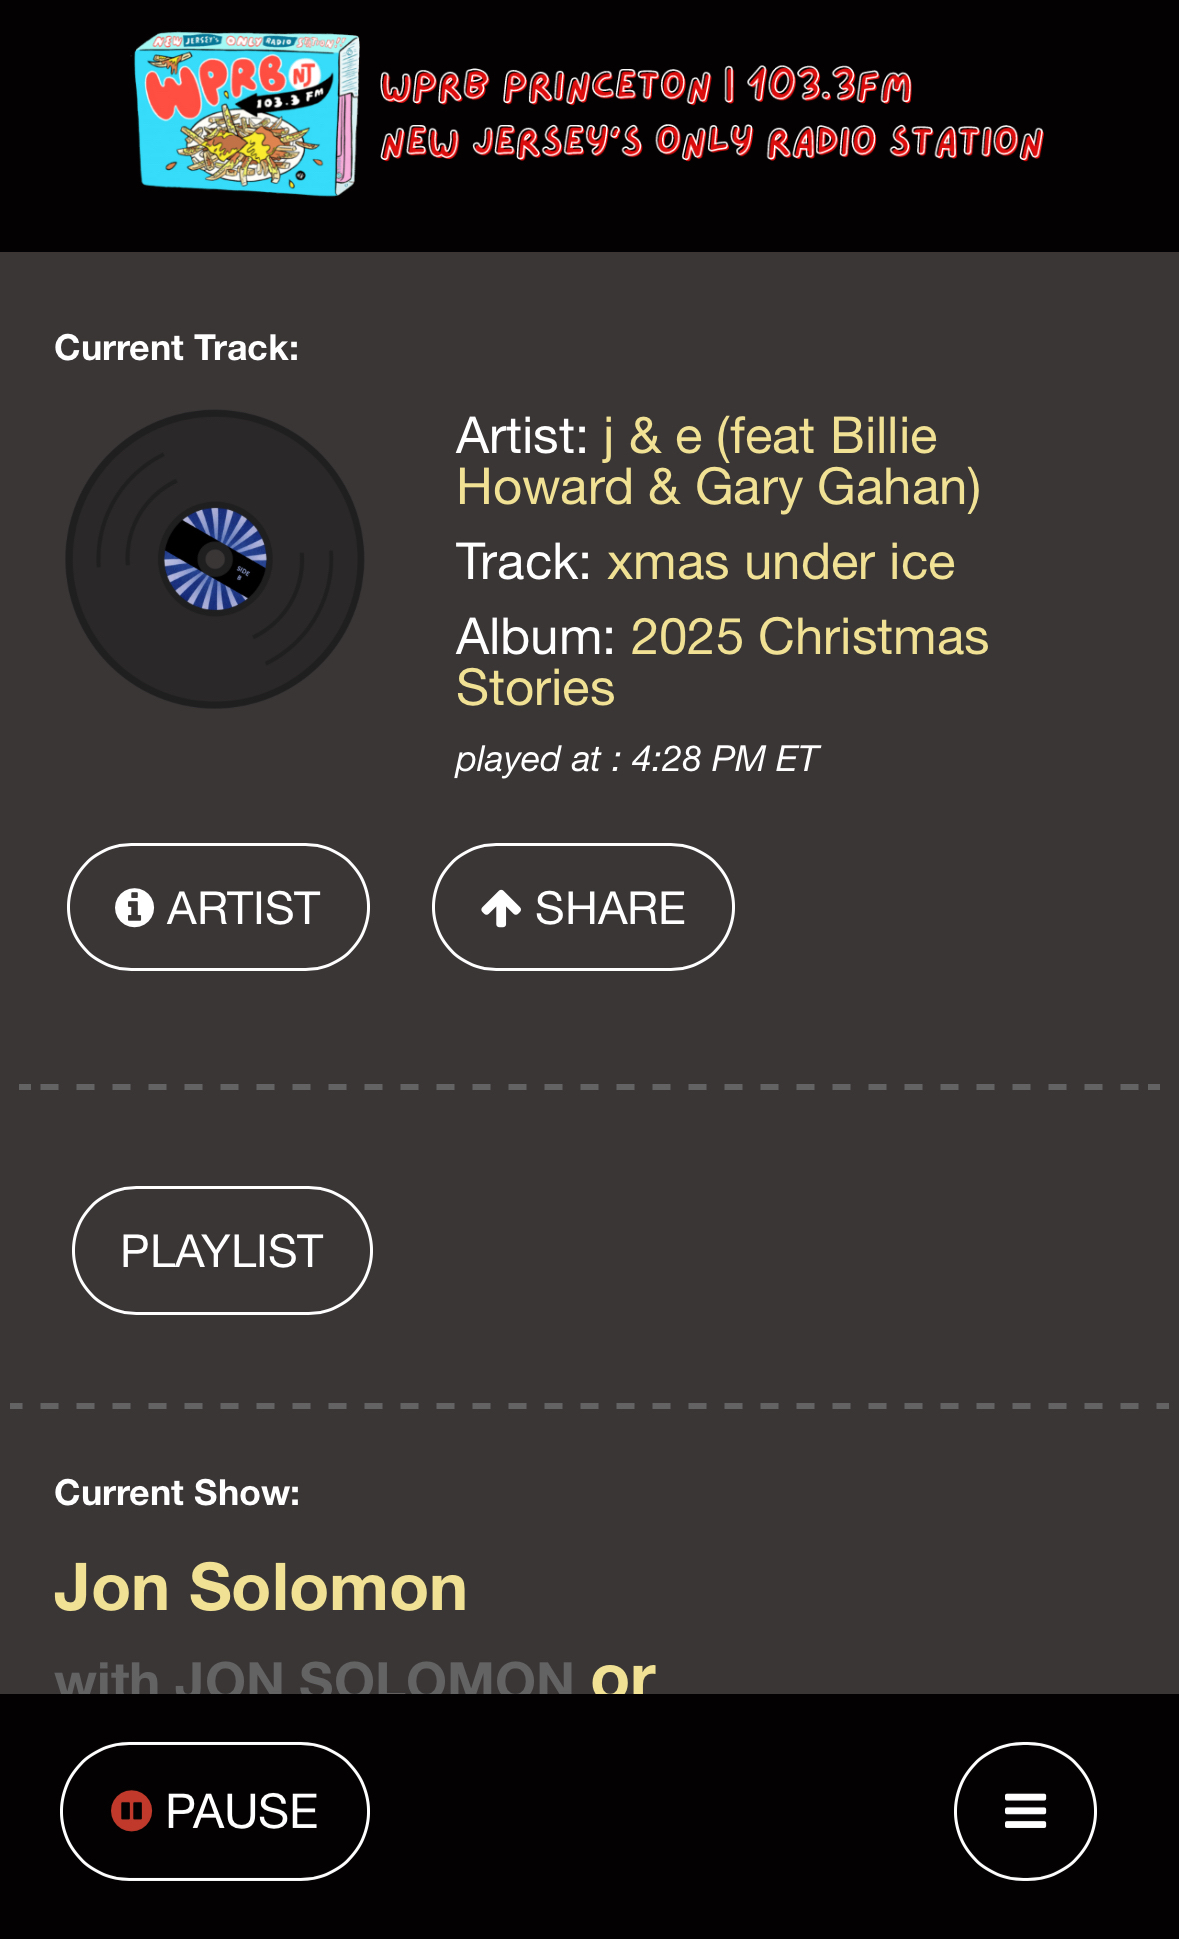Click the info icon beside ARTIST
Viewport: 1179px width, 1939px height.
[x=135, y=908]
